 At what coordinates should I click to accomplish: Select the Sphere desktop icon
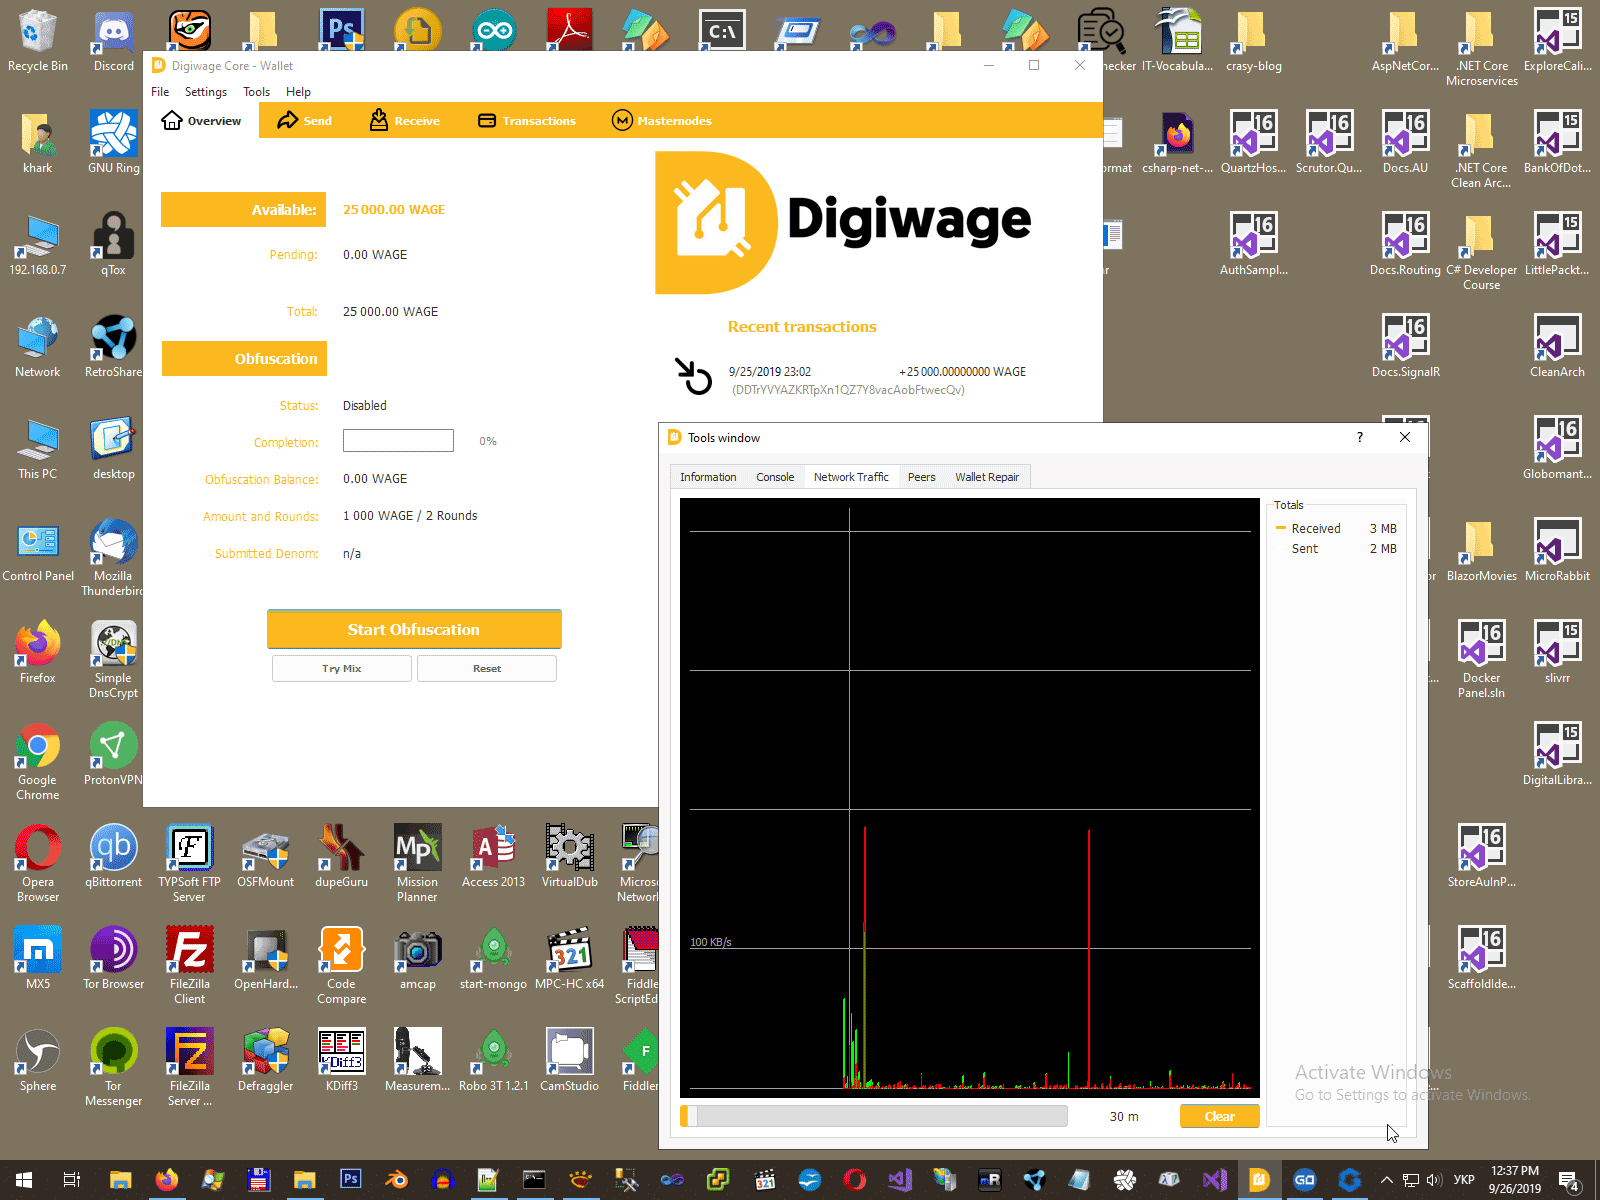click(38, 1061)
